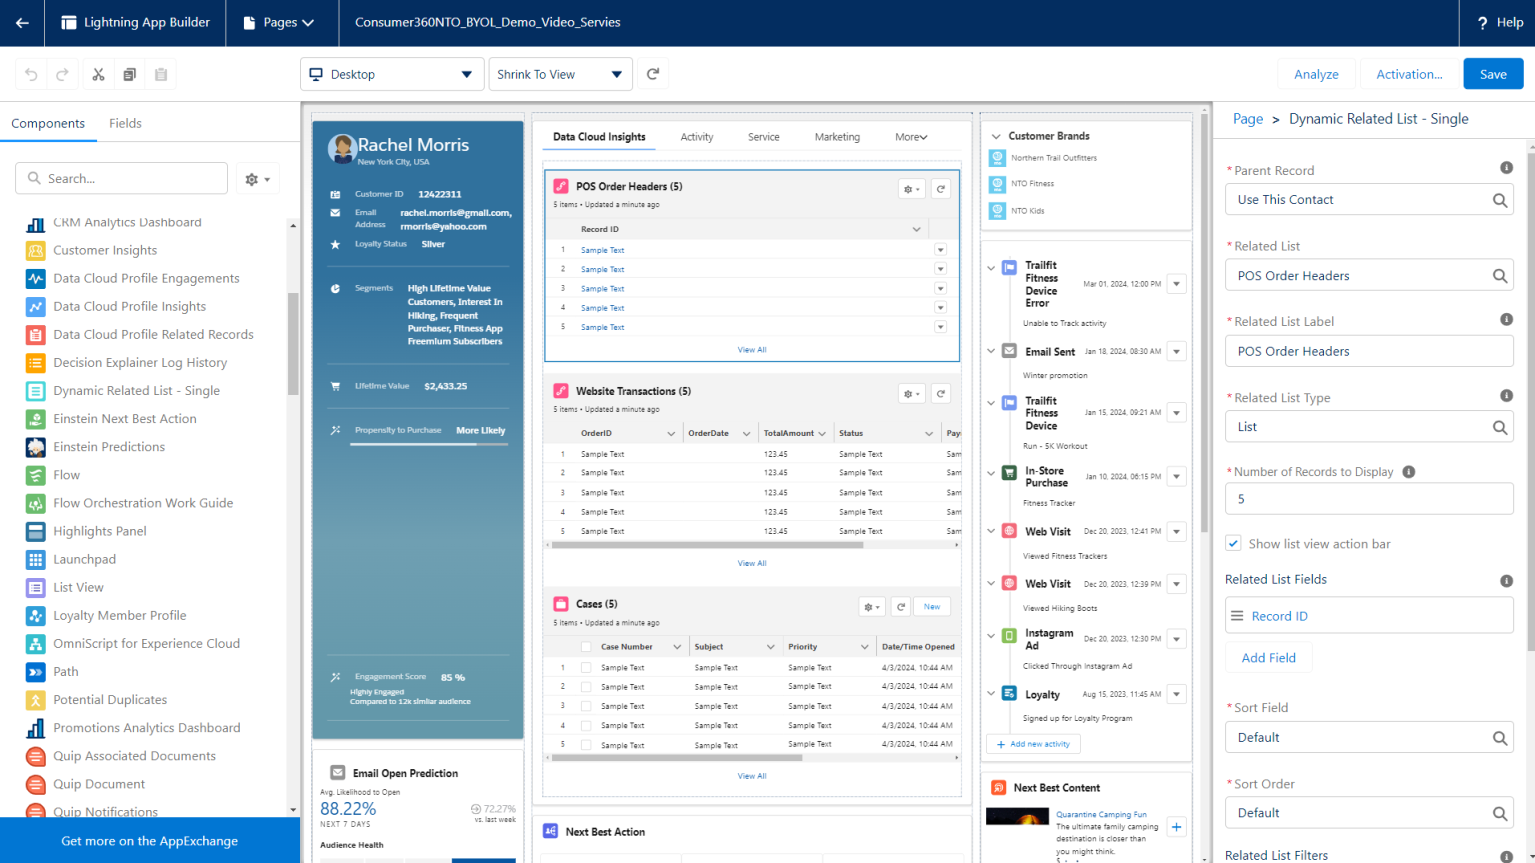
Task: Uncheck Show list view action bar
Action: tap(1233, 543)
